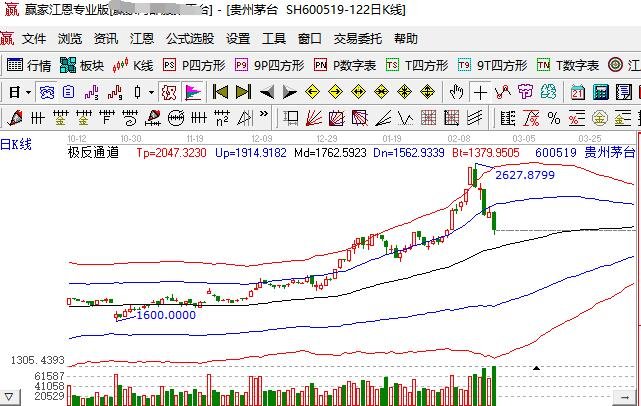Open the 帮助 menu
Screen dimensions: 641x406
[x=406, y=39]
